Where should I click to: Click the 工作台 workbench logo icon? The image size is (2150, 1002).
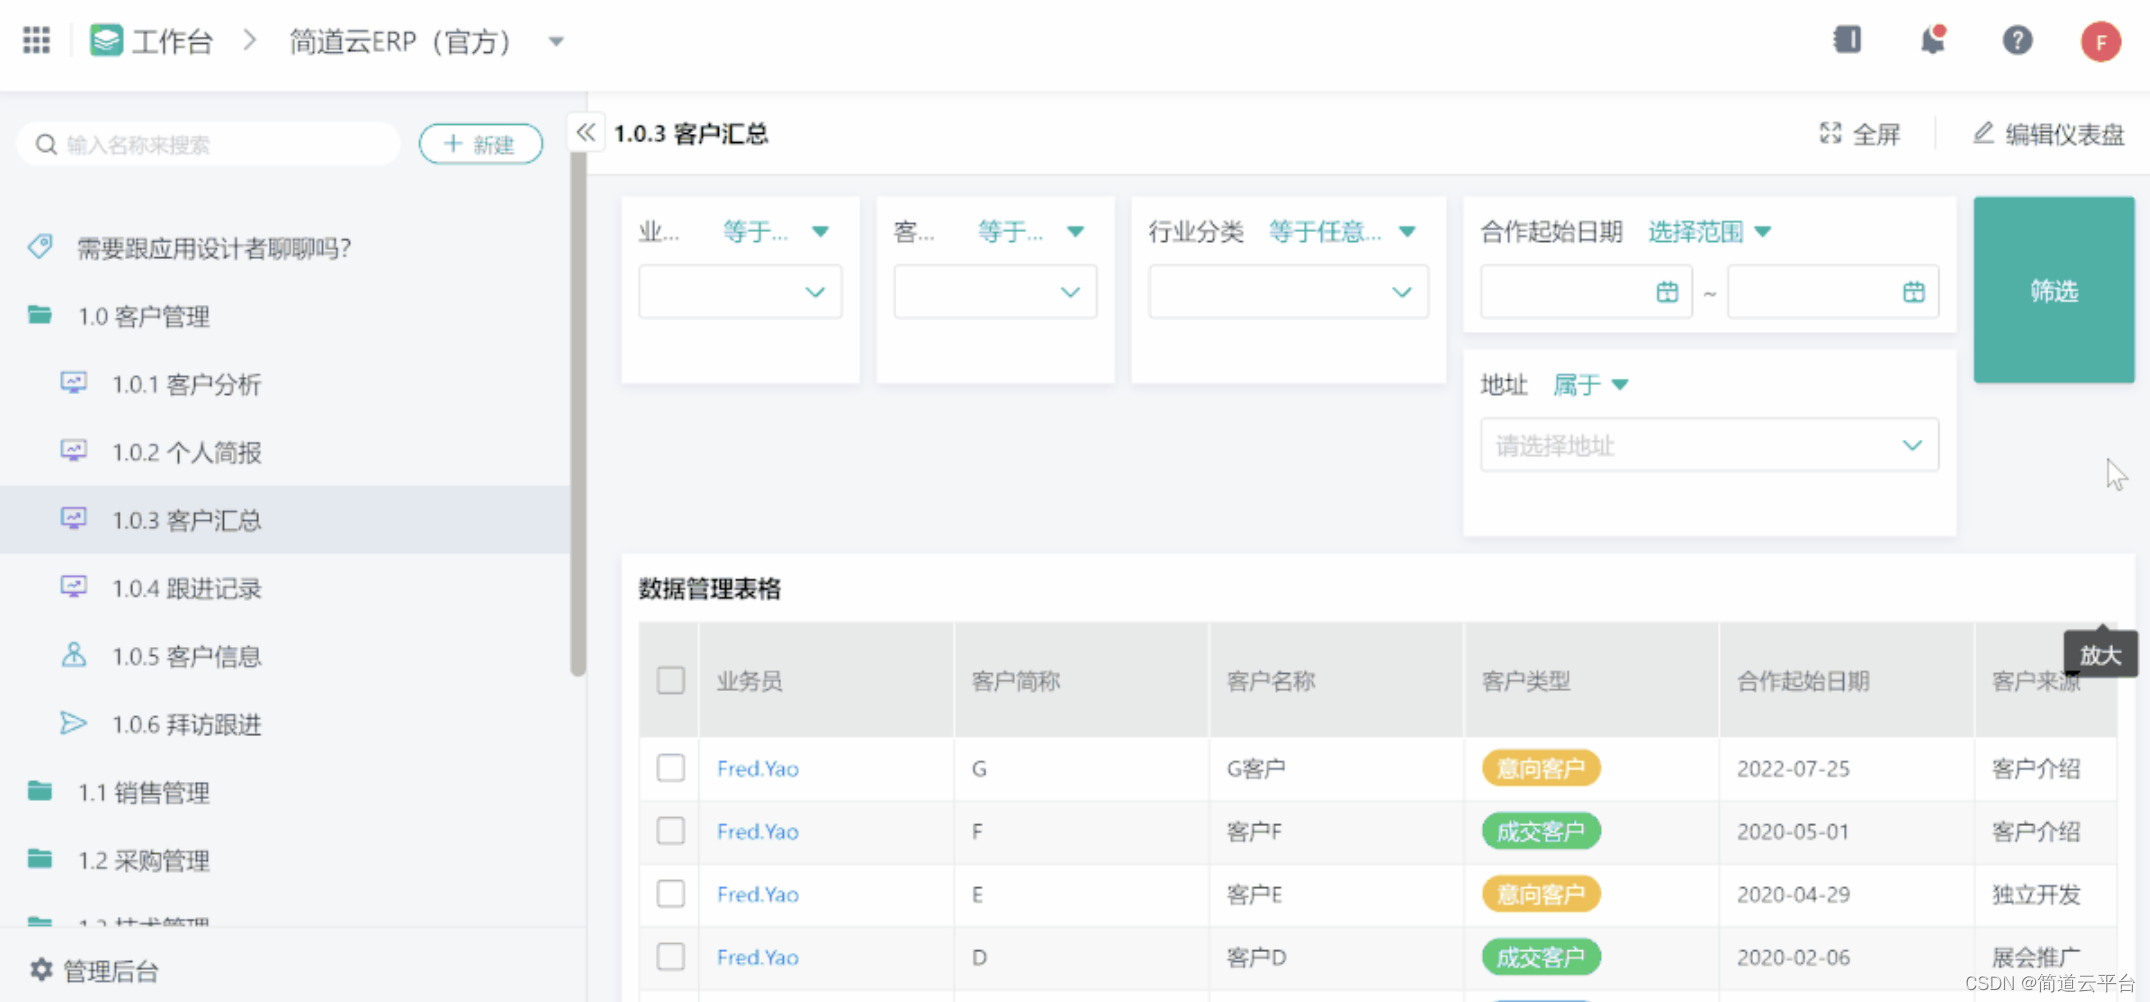click(x=106, y=41)
